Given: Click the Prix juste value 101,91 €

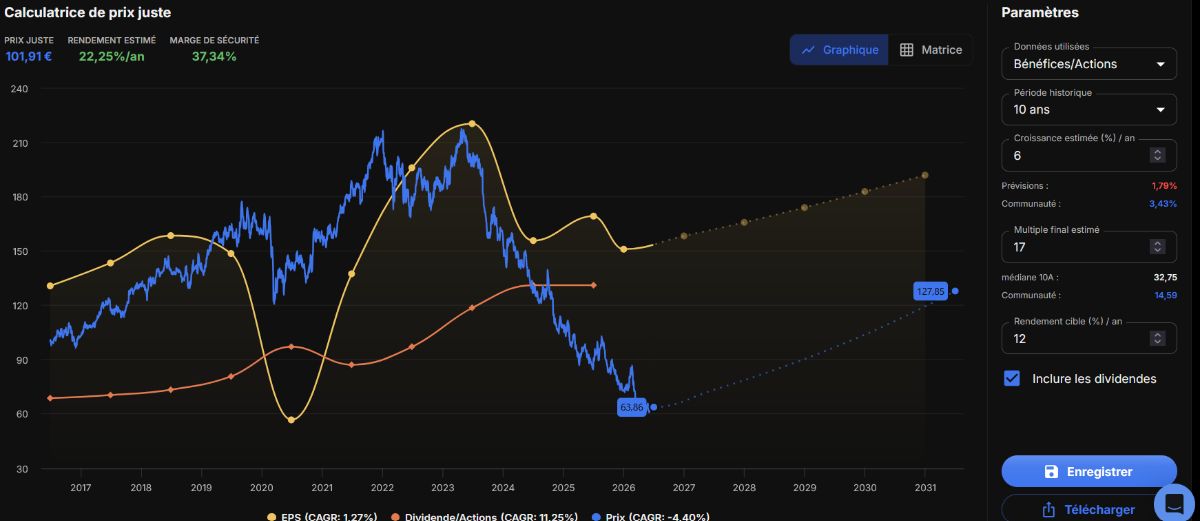Looking at the screenshot, I should pyautogui.click(x=29, y=56).
